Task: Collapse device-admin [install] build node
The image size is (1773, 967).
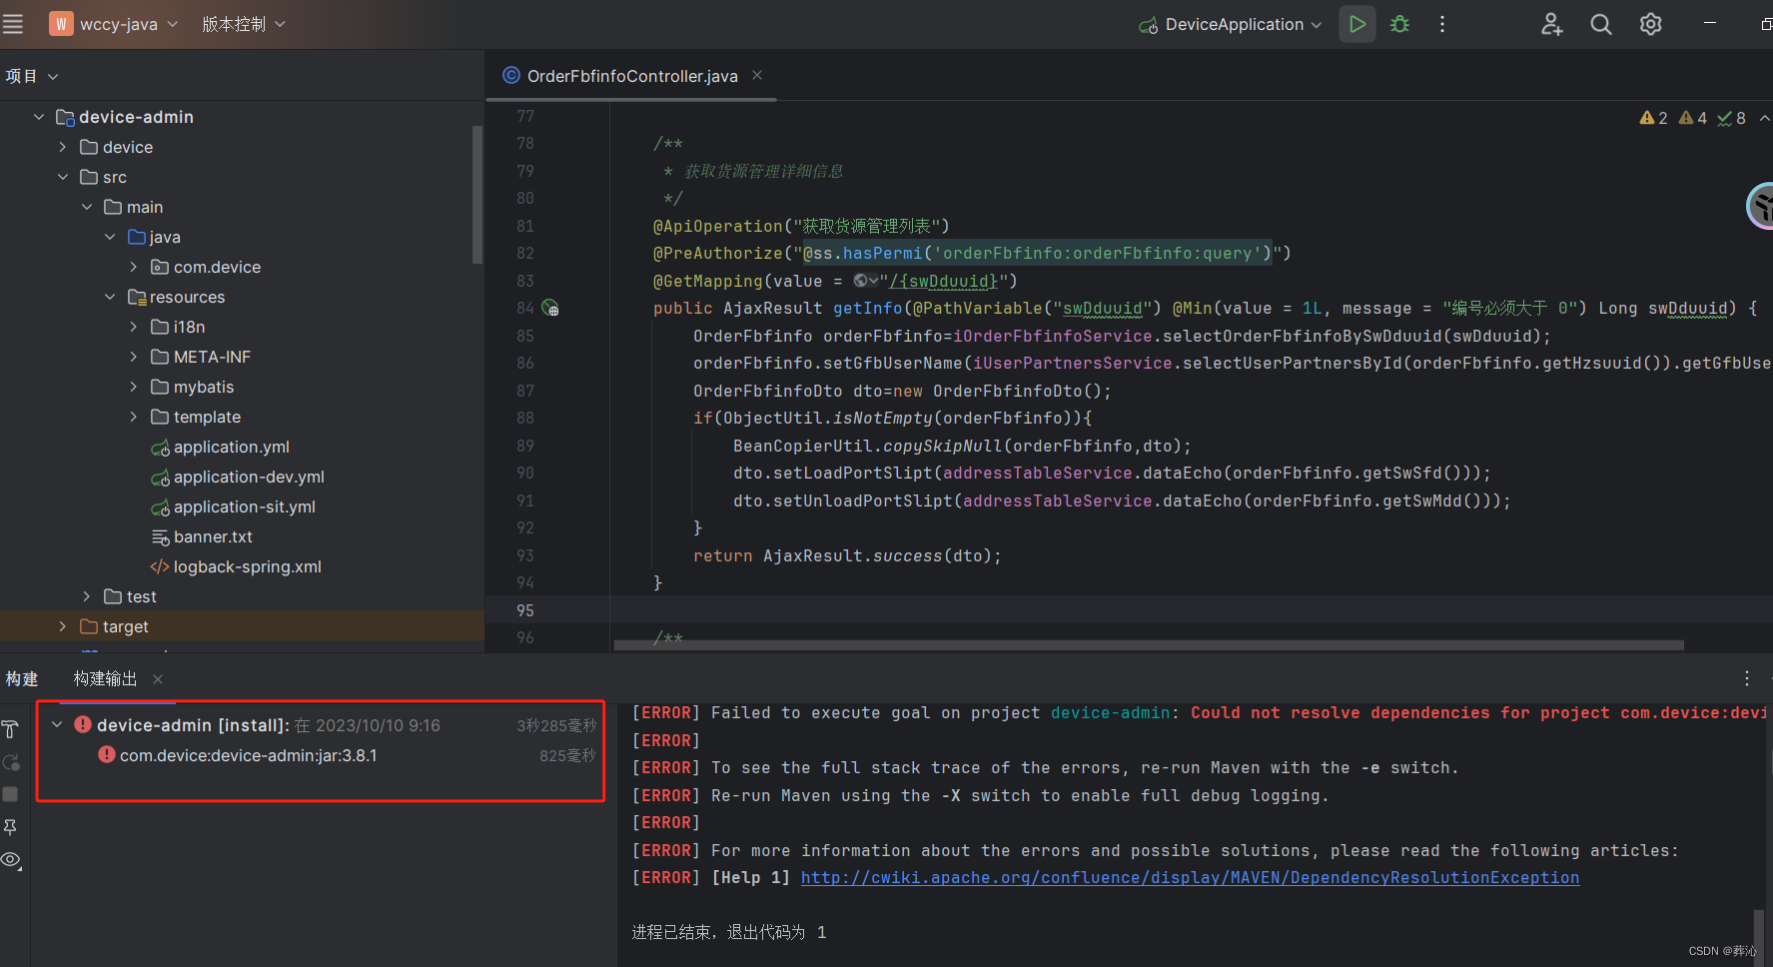Action: tap(57, 725)
